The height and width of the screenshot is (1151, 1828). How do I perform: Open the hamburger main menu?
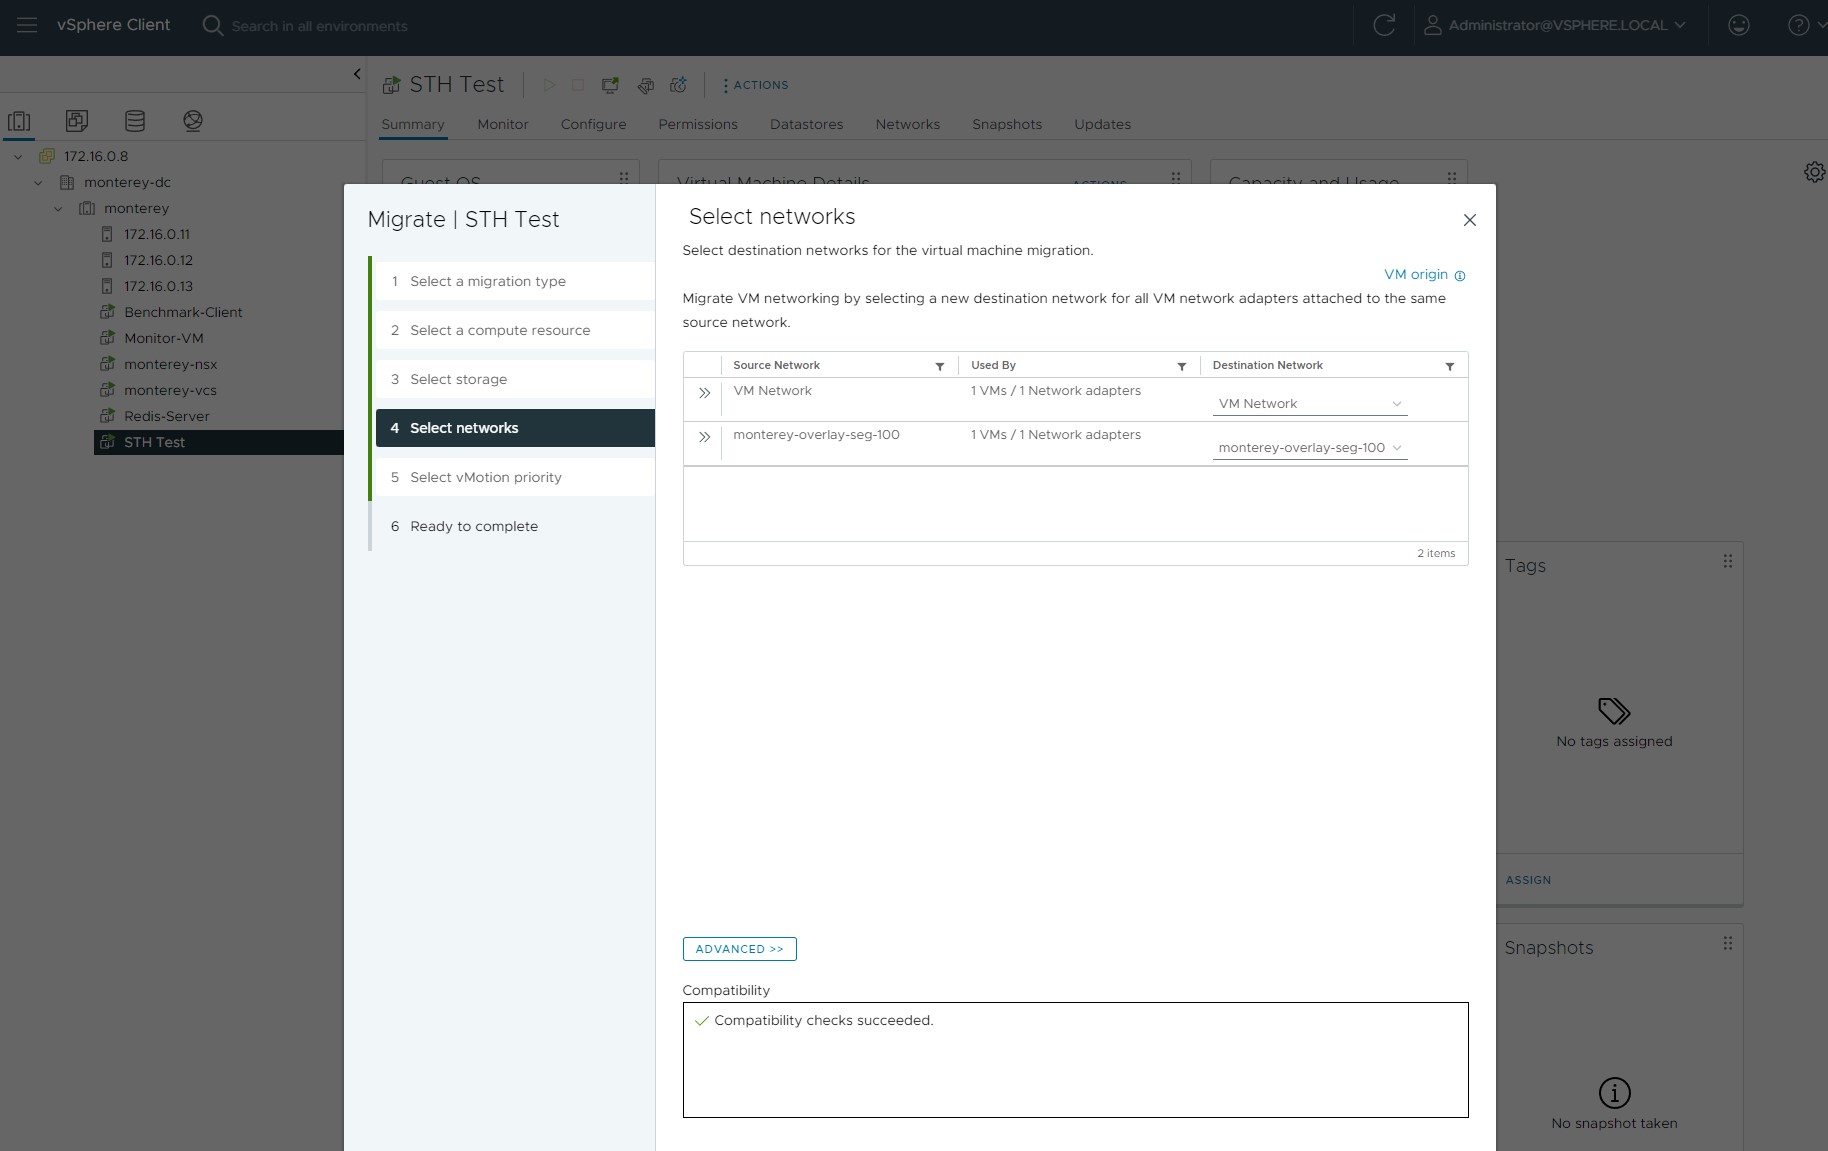click(27, 25)
